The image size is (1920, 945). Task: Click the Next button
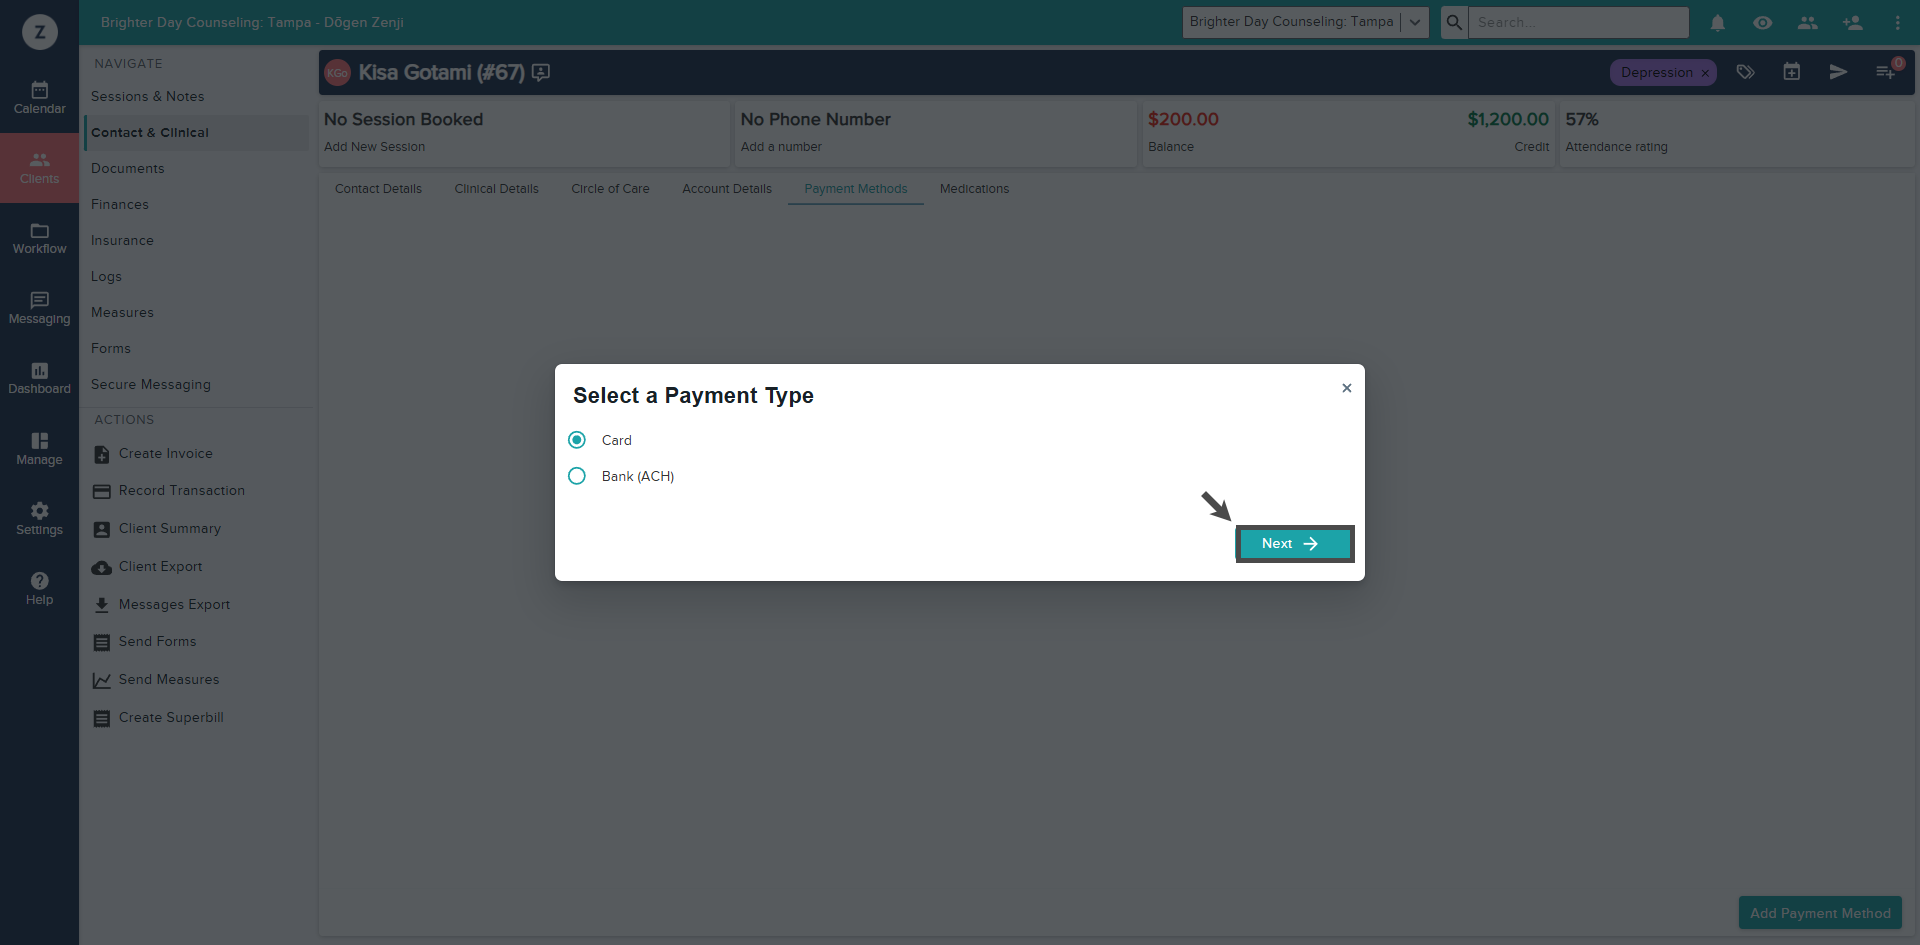click(x=1294, y=543)
